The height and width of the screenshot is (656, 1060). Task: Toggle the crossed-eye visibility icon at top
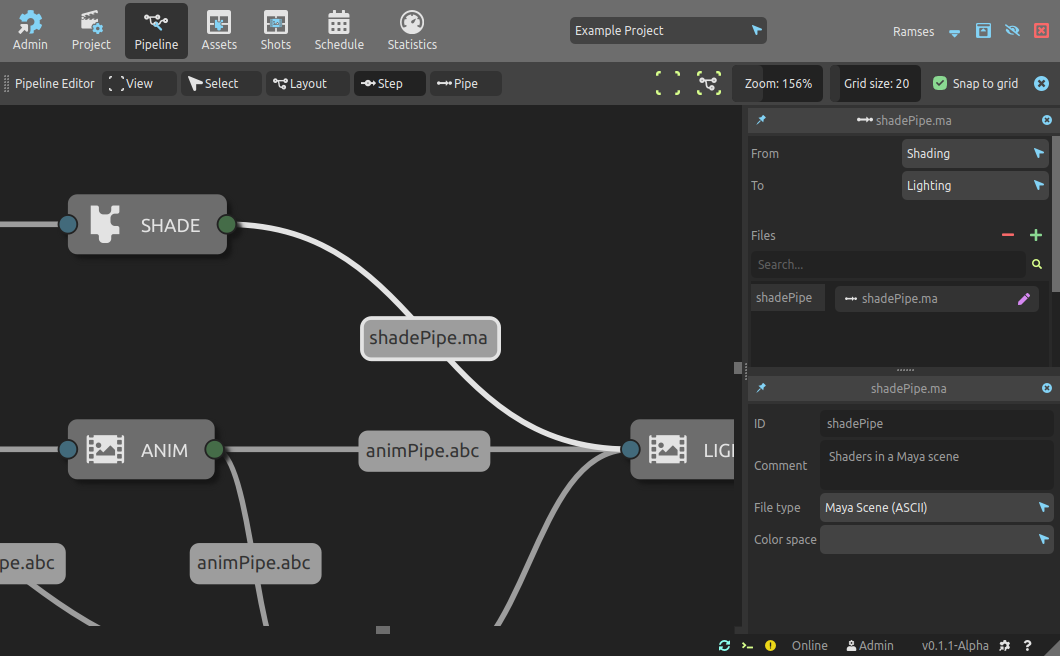pyautogui.click(x=1012, y=31)
